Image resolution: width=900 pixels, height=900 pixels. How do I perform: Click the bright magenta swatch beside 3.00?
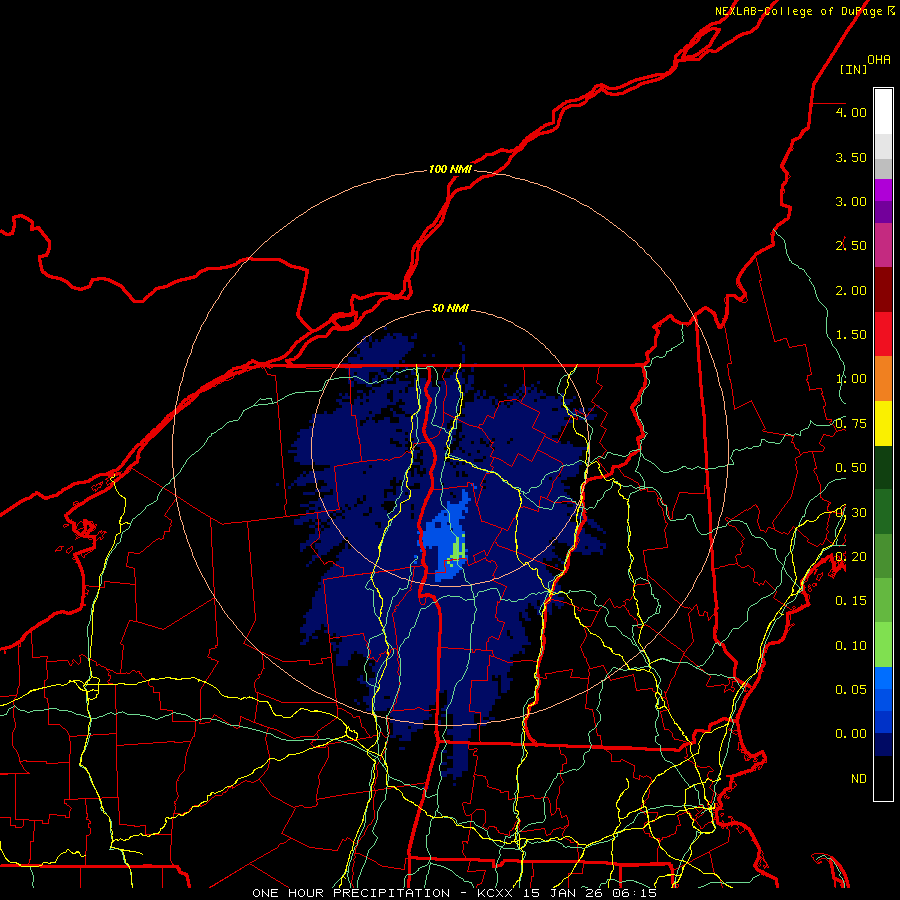883,190
